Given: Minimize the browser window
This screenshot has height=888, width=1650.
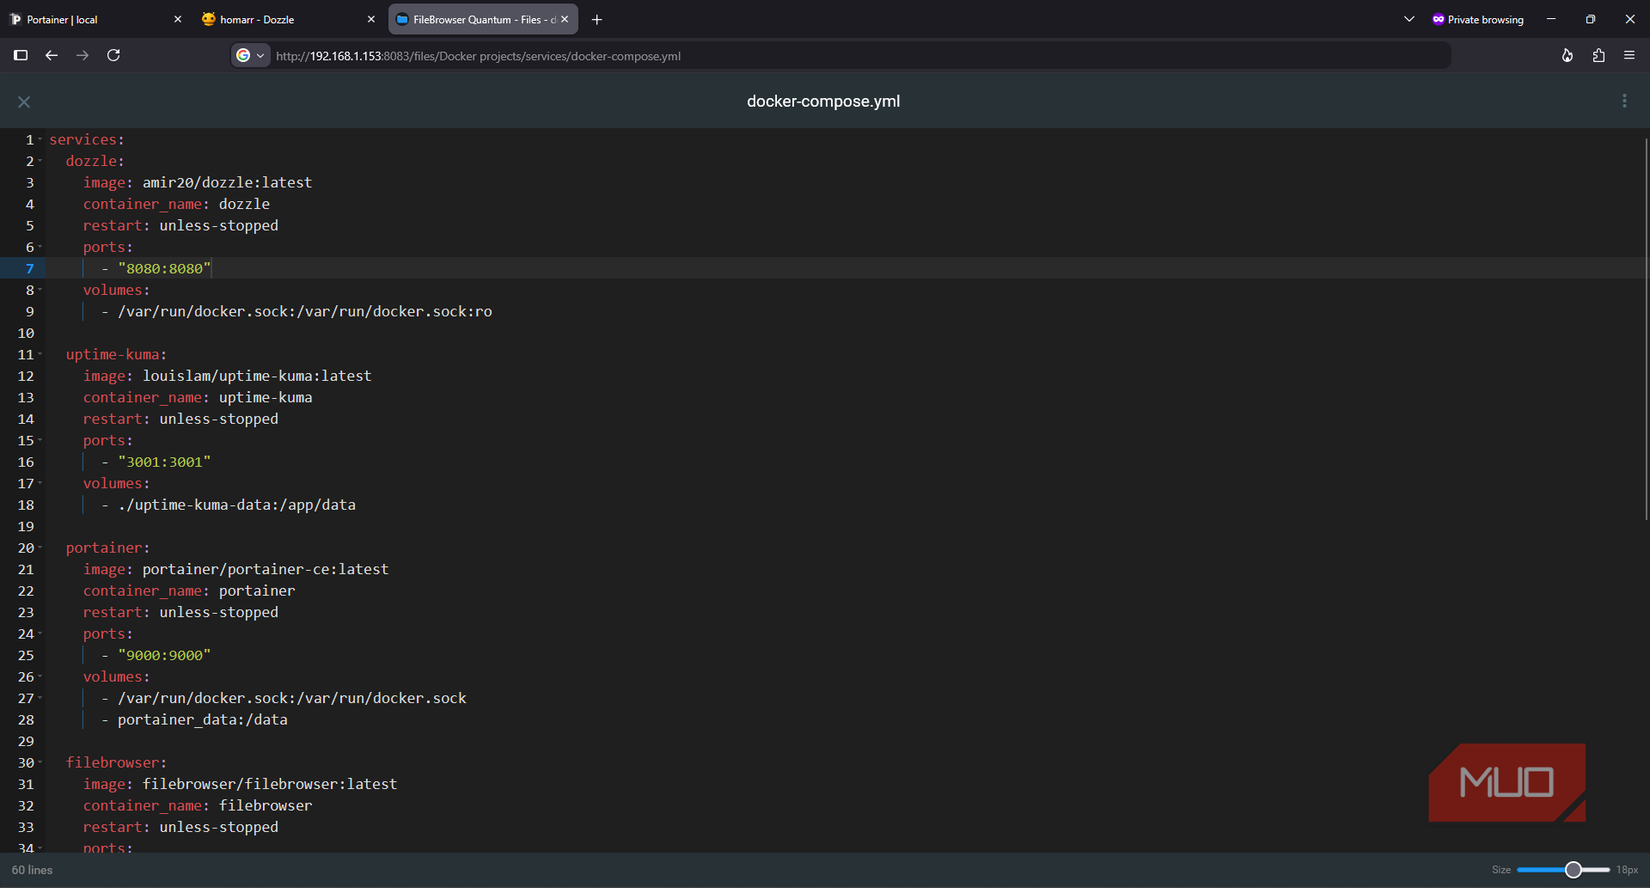Looking at the screenshot, I should pos(1551,19).
